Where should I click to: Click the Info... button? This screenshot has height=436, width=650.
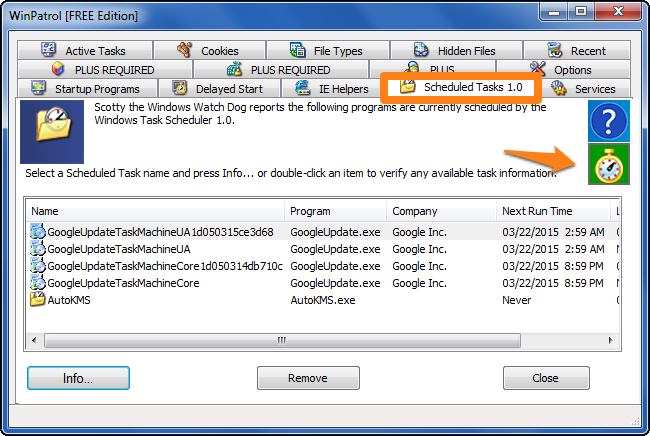[x=78, y=378]
